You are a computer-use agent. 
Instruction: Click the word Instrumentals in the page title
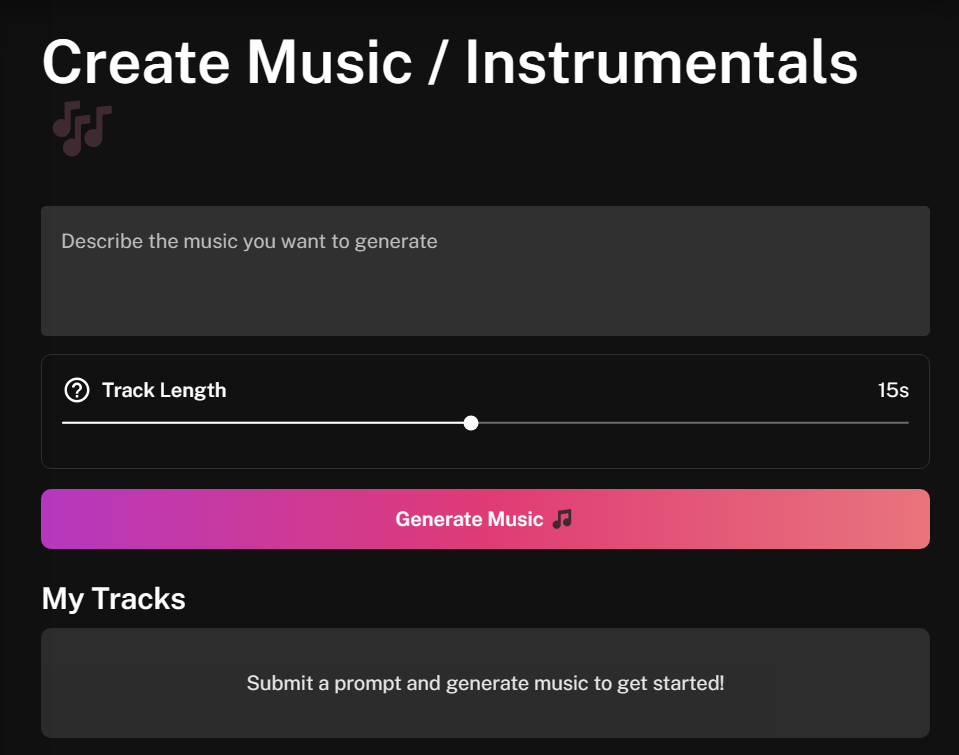click(x=661, y=62)
